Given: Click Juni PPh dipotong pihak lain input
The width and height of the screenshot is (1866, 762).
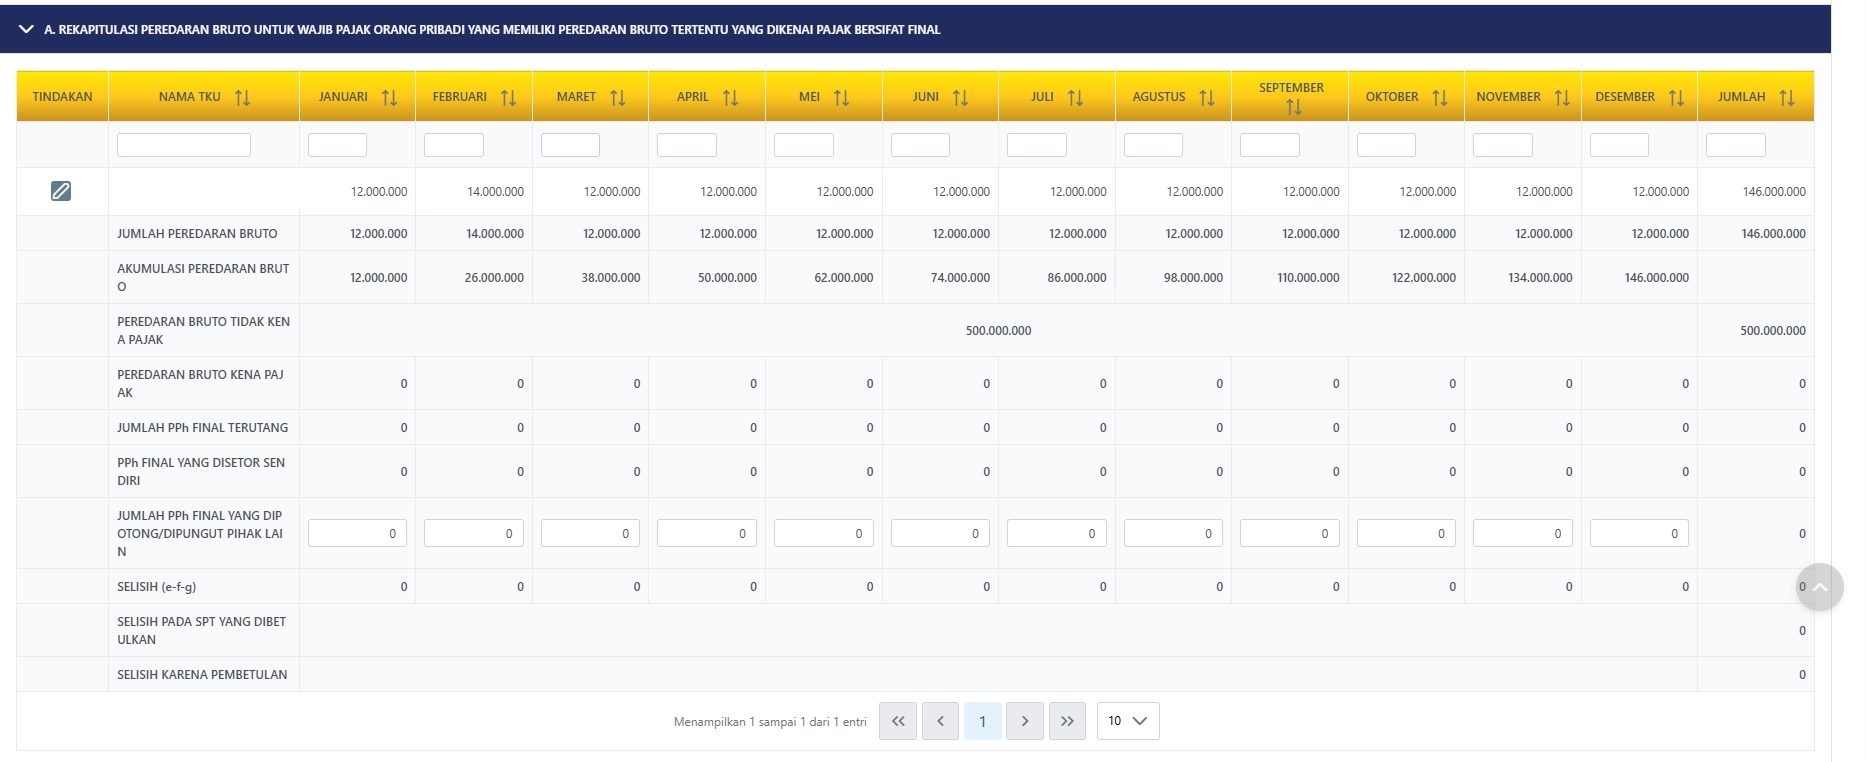Looking at the screenshot, I should pos(940,533).
